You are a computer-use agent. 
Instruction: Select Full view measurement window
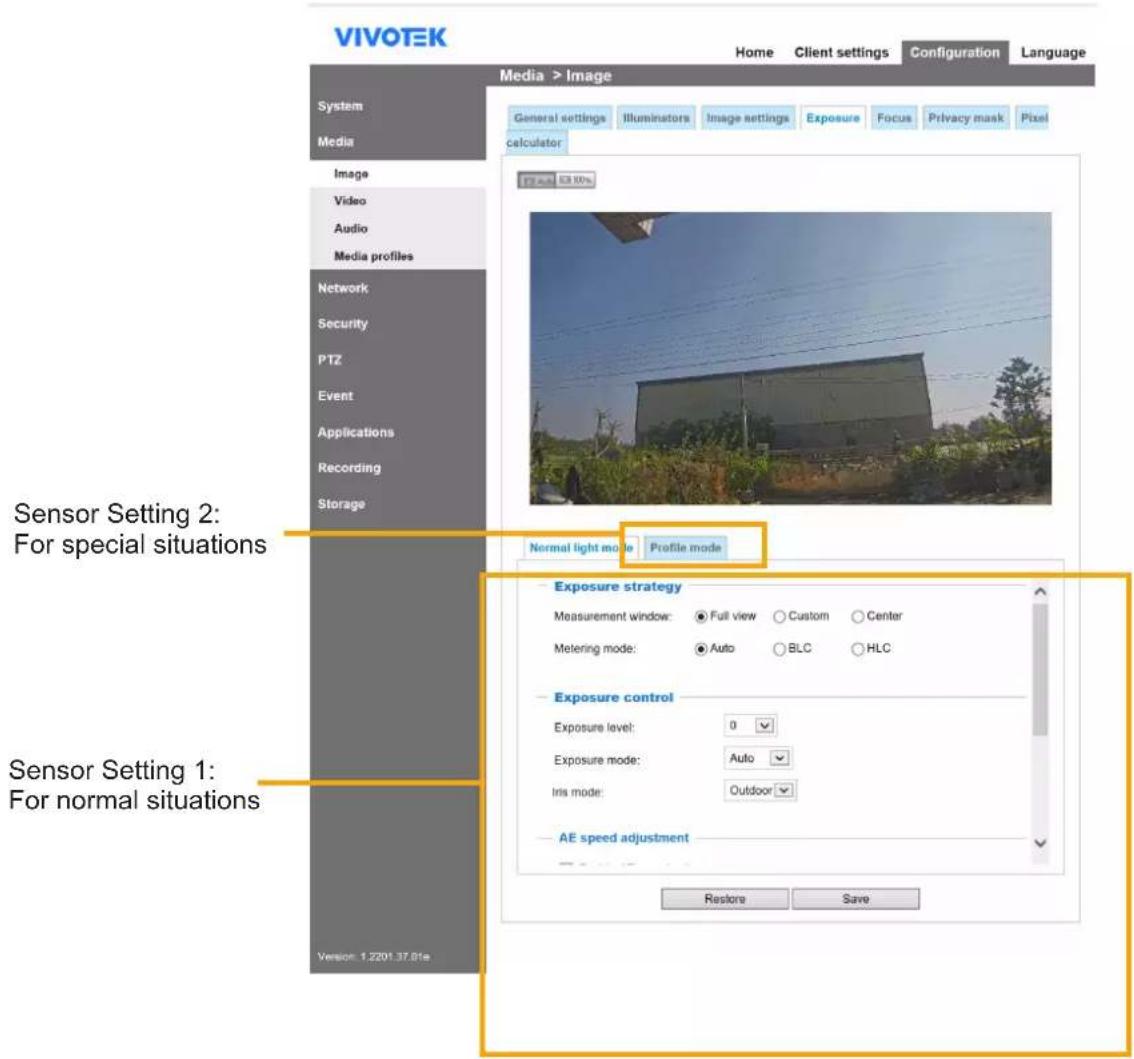(x=700, y=617)
